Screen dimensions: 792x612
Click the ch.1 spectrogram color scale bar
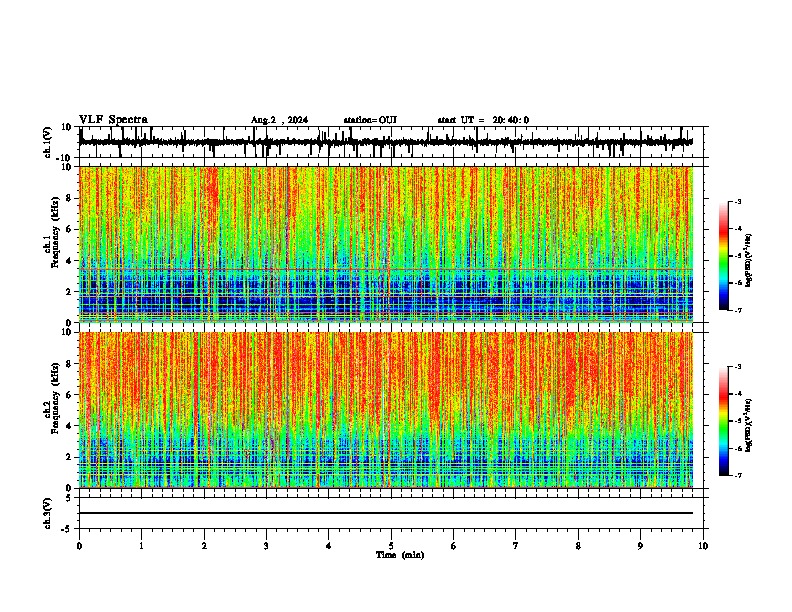[723, 256]
